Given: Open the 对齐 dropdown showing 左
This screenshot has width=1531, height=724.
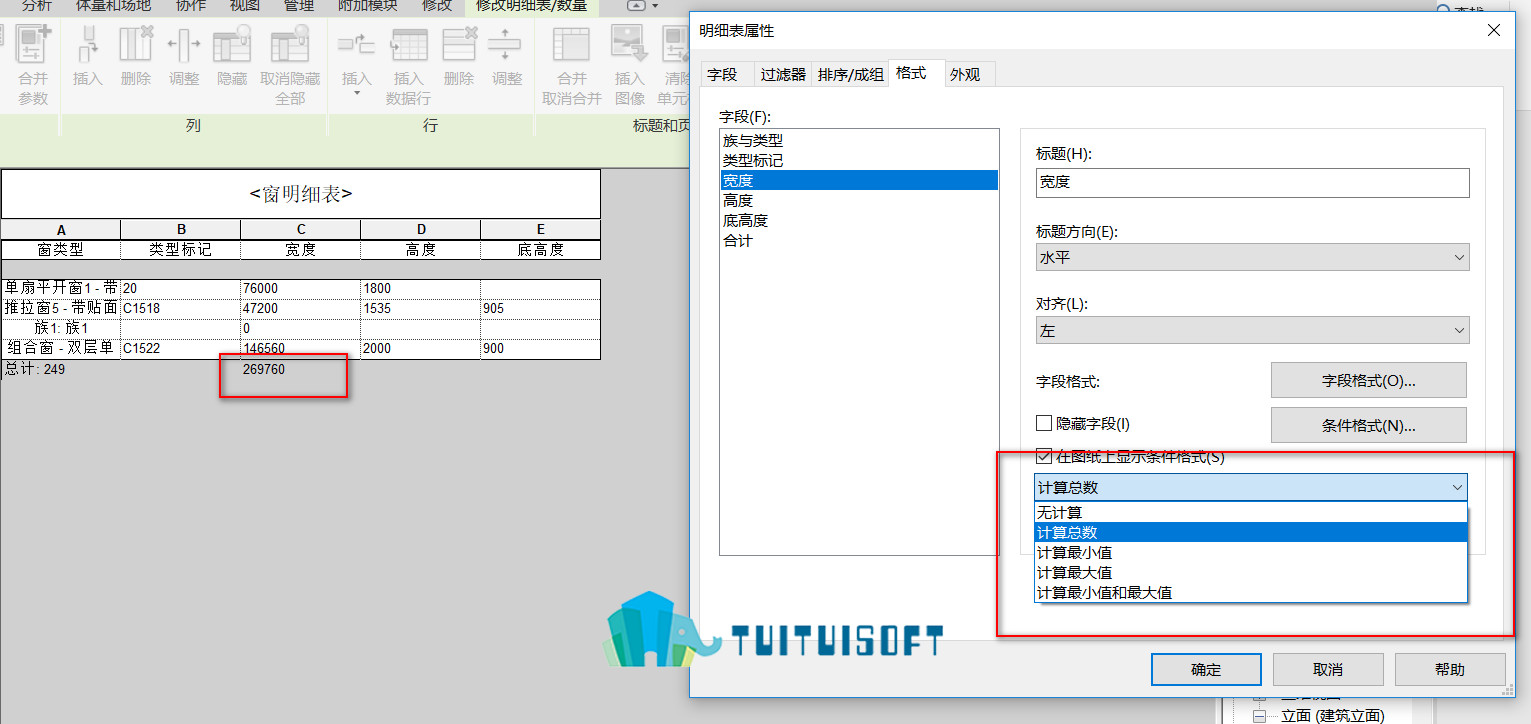Looking at the screenshot, I should coord(1253,331).
